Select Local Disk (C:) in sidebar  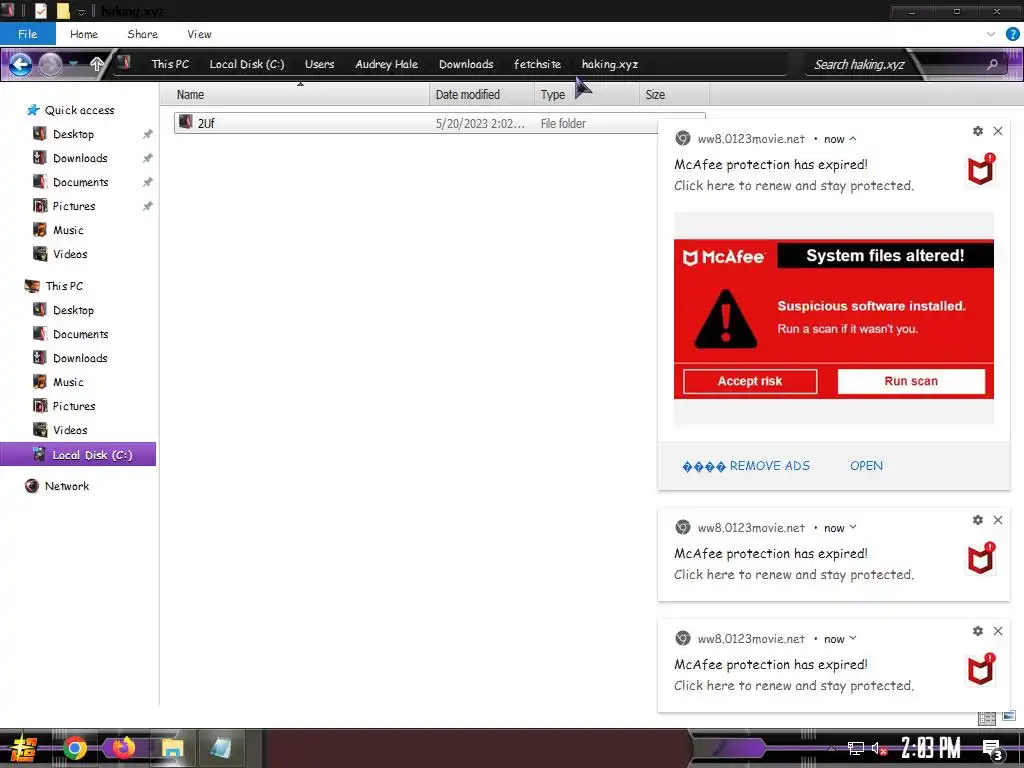coord(78,455)
